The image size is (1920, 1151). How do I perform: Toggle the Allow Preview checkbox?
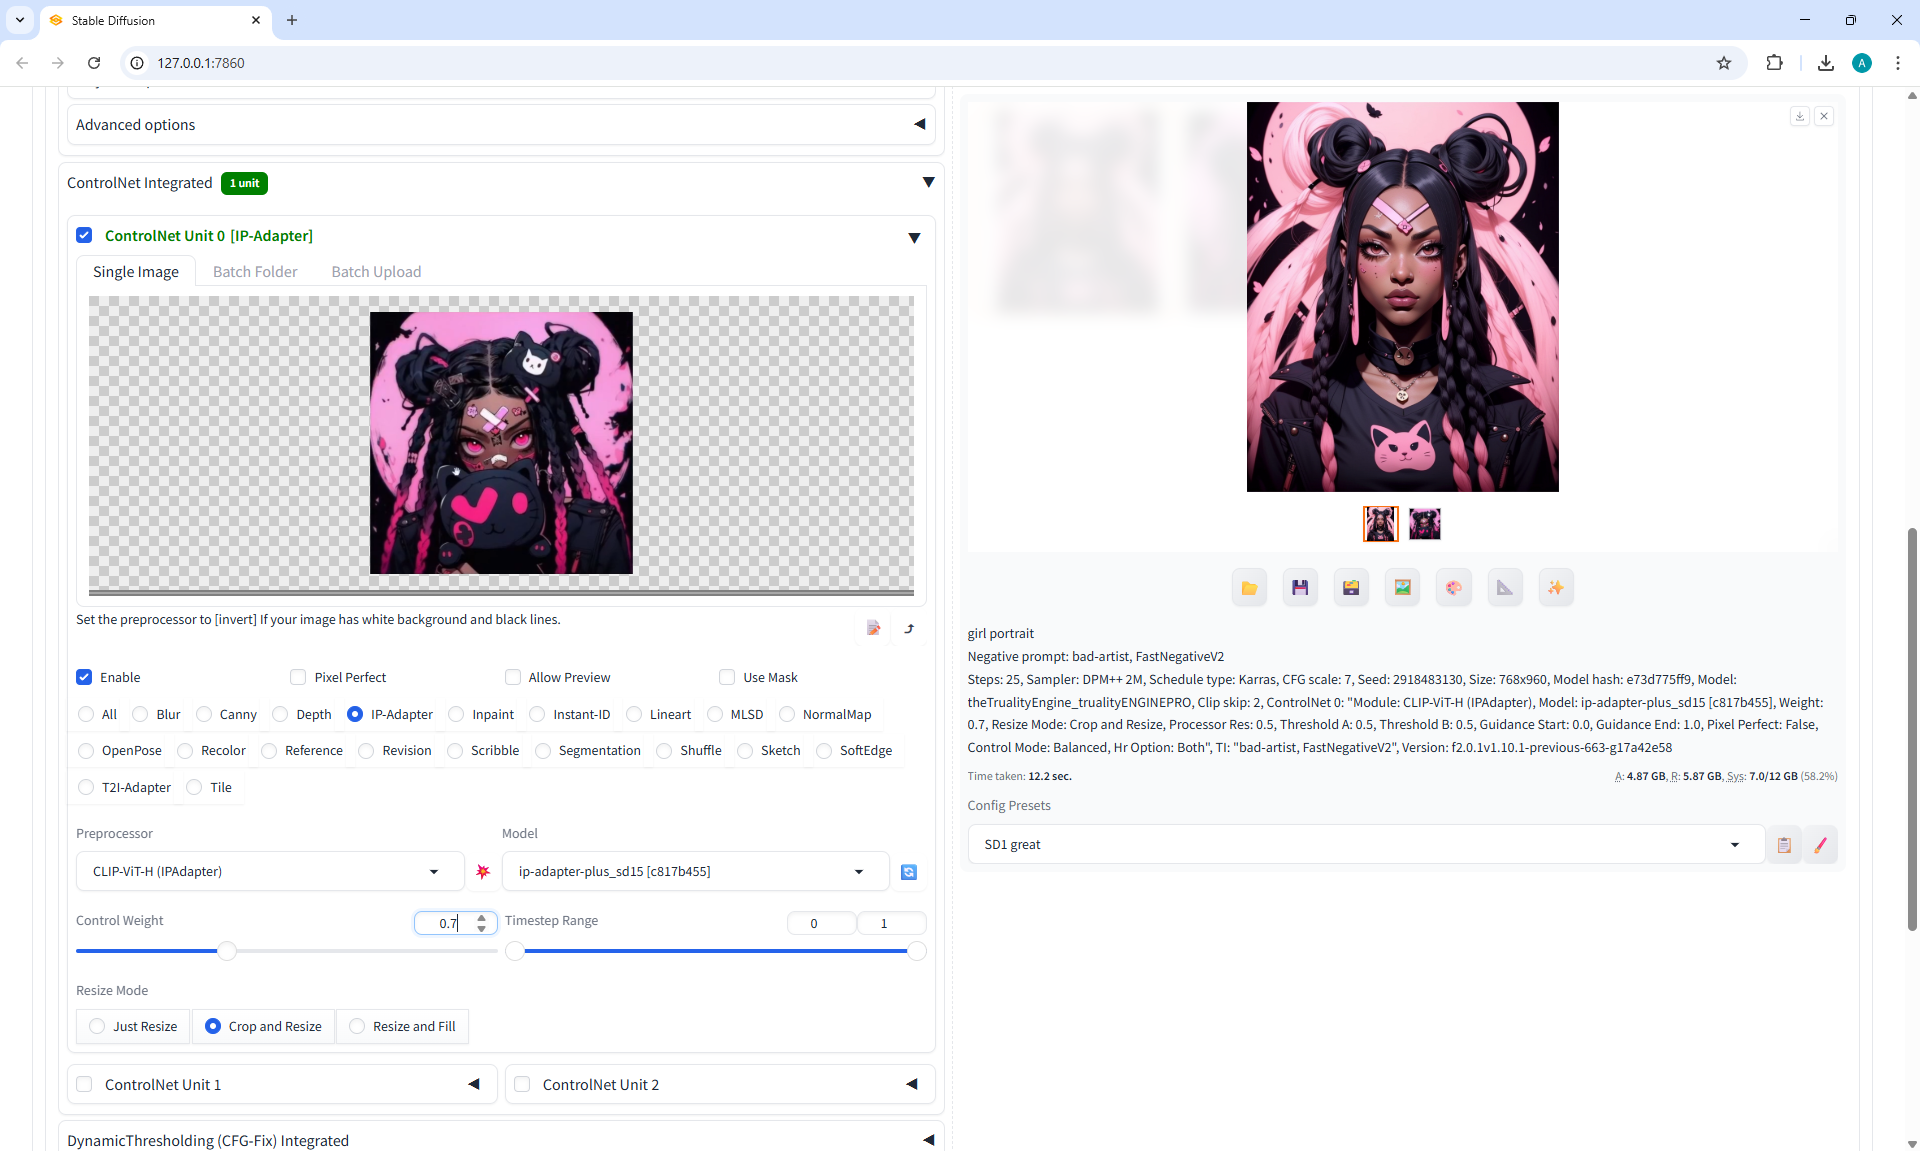click(513, 677)
